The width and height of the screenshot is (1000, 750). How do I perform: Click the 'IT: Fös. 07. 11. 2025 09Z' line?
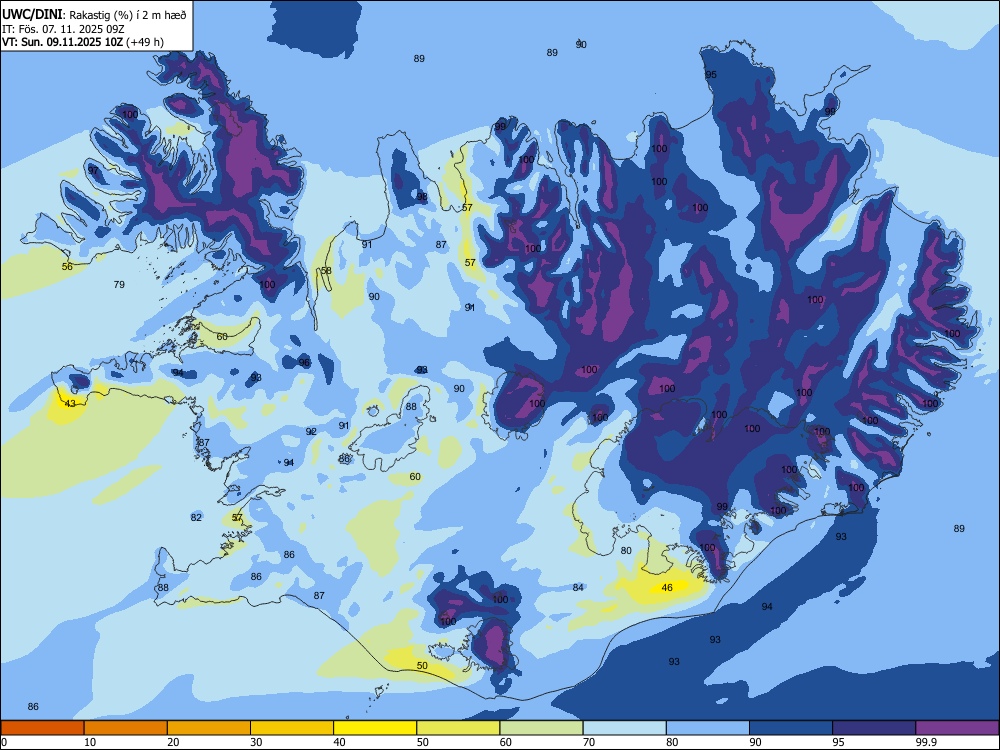pos(63,29)
